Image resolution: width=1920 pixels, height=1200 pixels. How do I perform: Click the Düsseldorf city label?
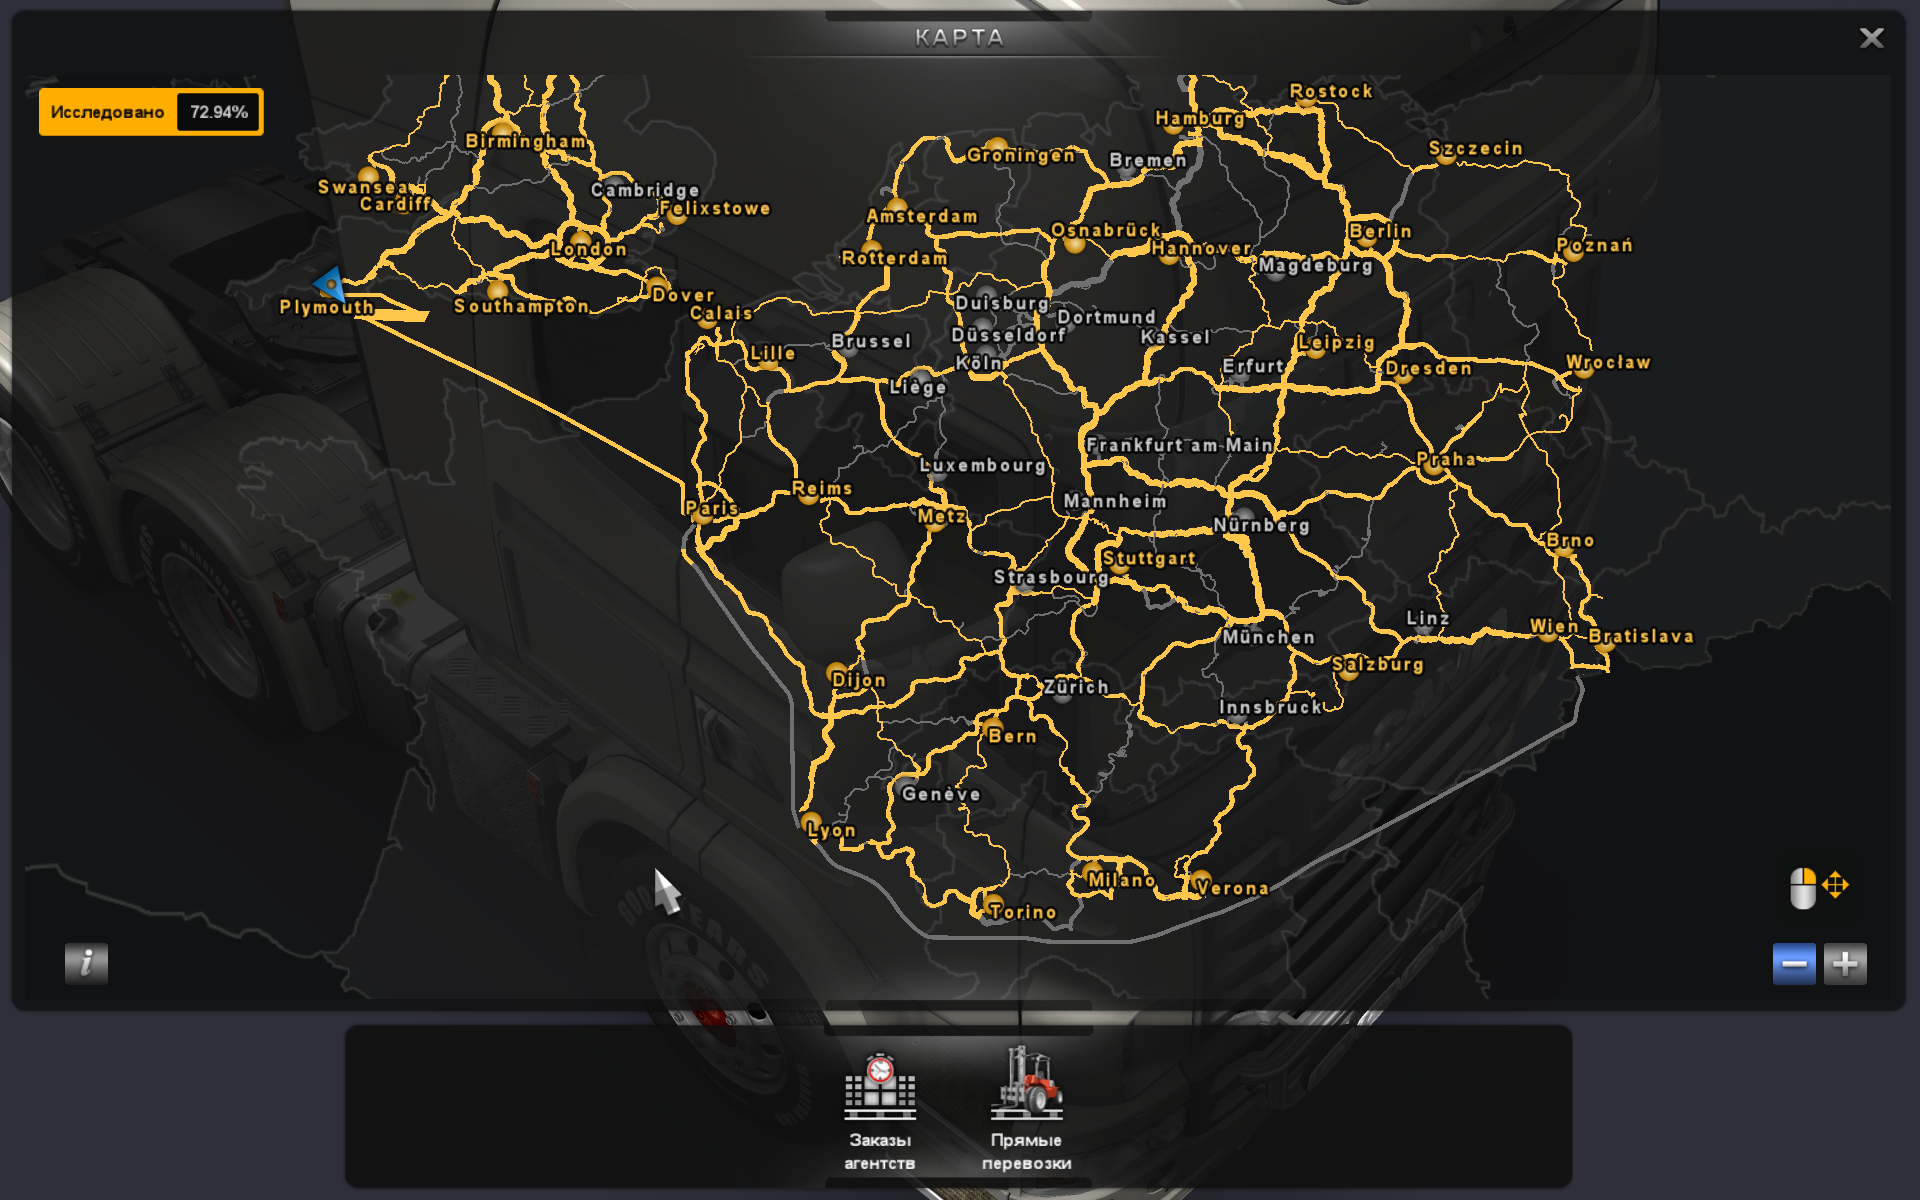point(1008,335)
